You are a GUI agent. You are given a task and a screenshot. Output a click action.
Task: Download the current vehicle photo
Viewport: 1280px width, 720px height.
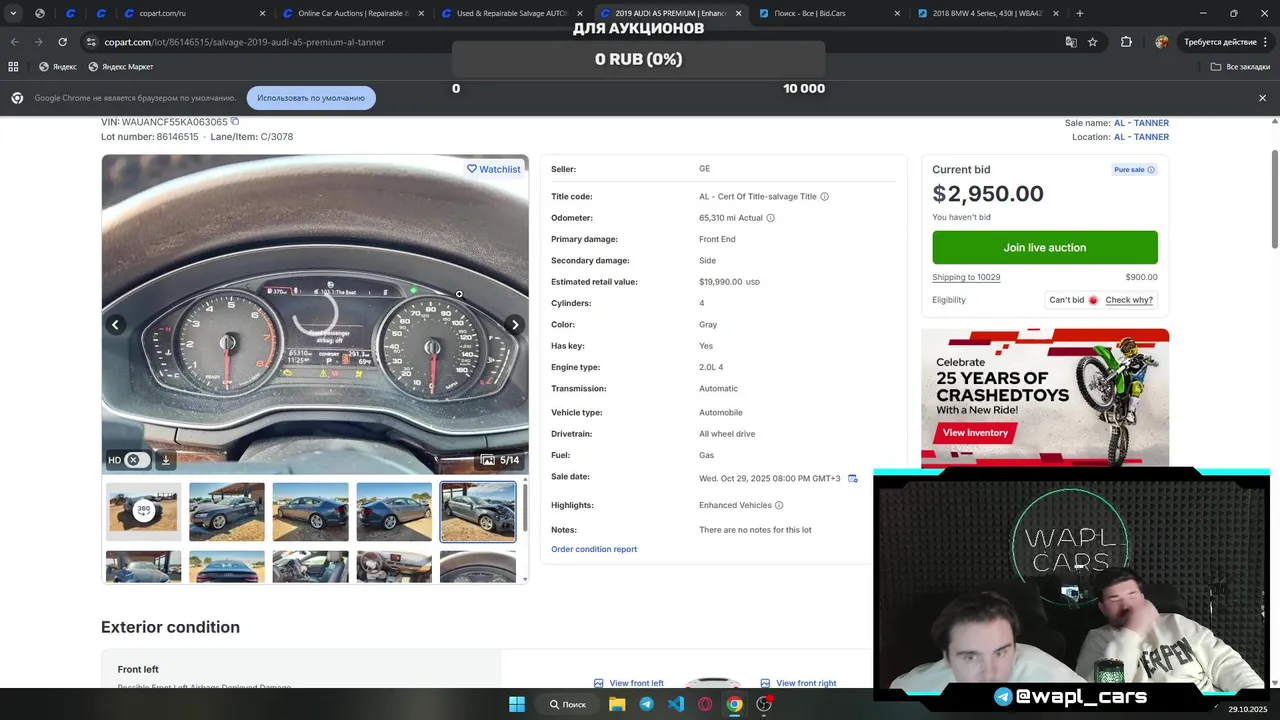point(166,460)
